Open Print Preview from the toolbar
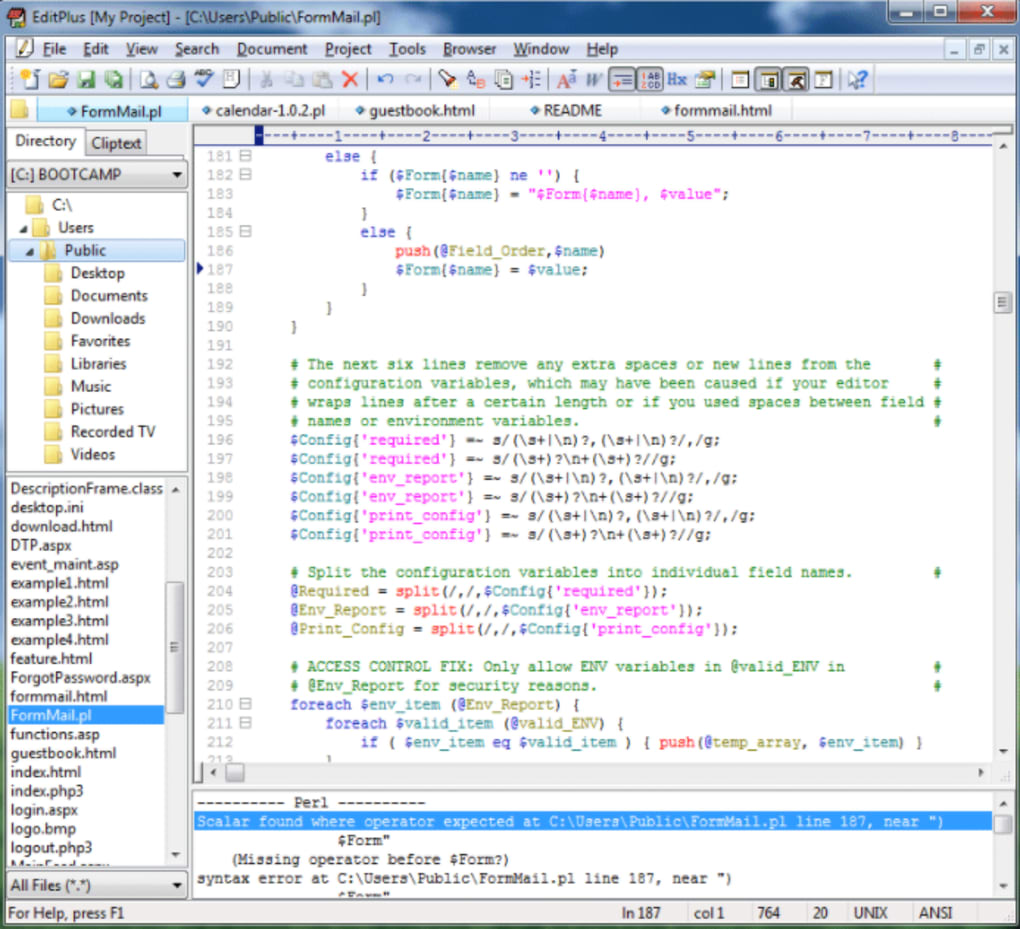 point(148,79)
